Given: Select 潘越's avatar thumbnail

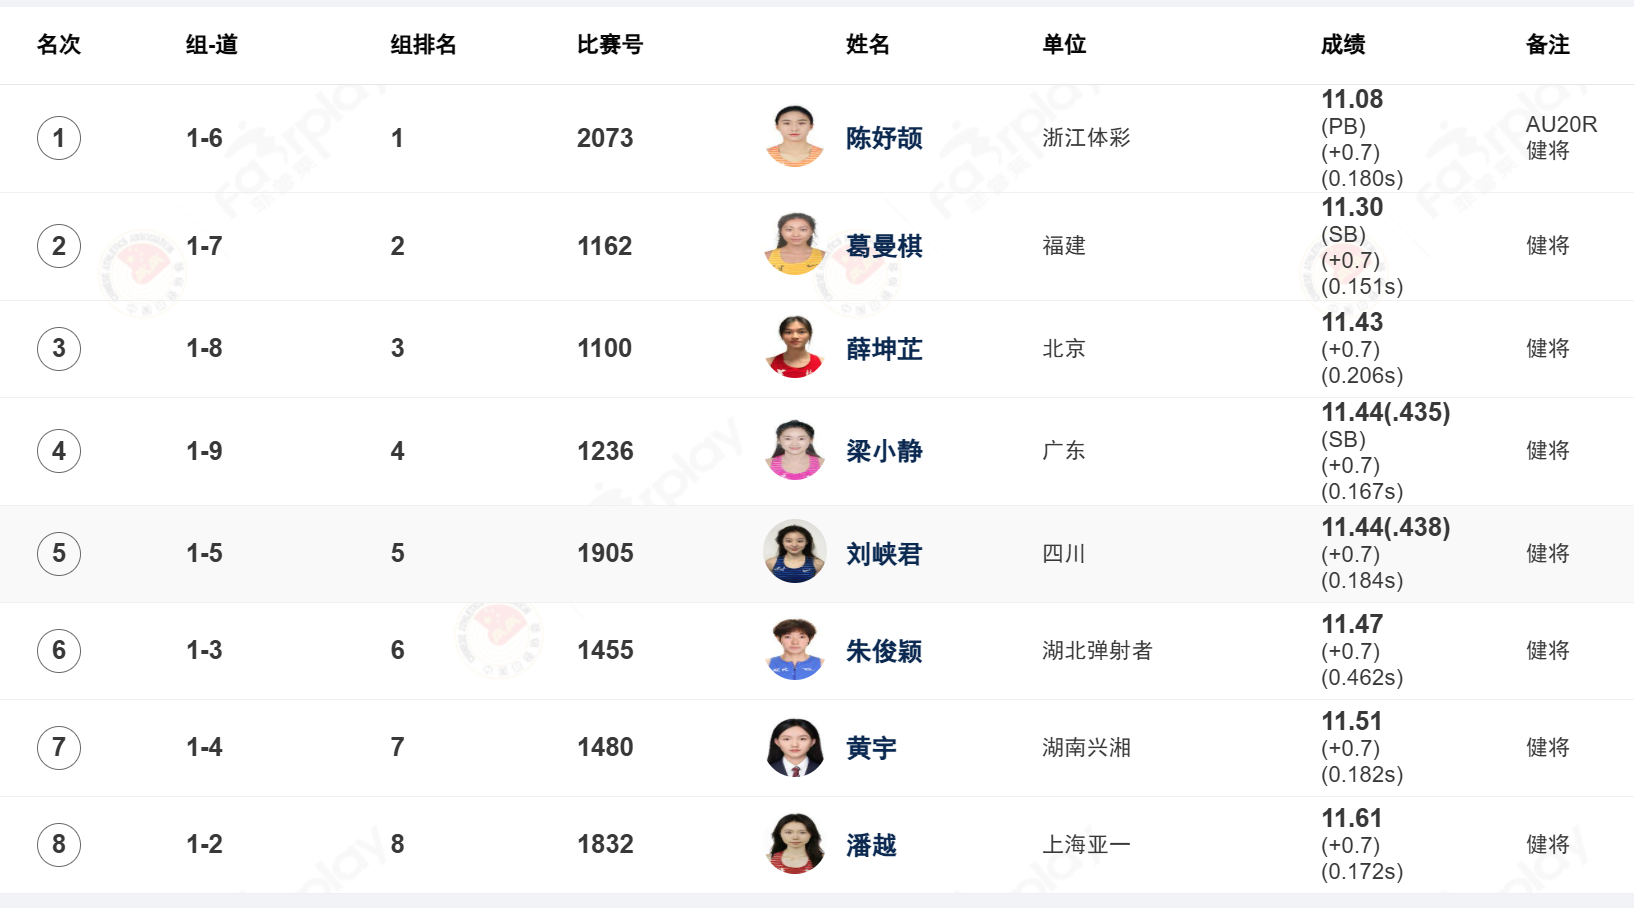Looking at the screenshot, I should [x=795, y=844].
